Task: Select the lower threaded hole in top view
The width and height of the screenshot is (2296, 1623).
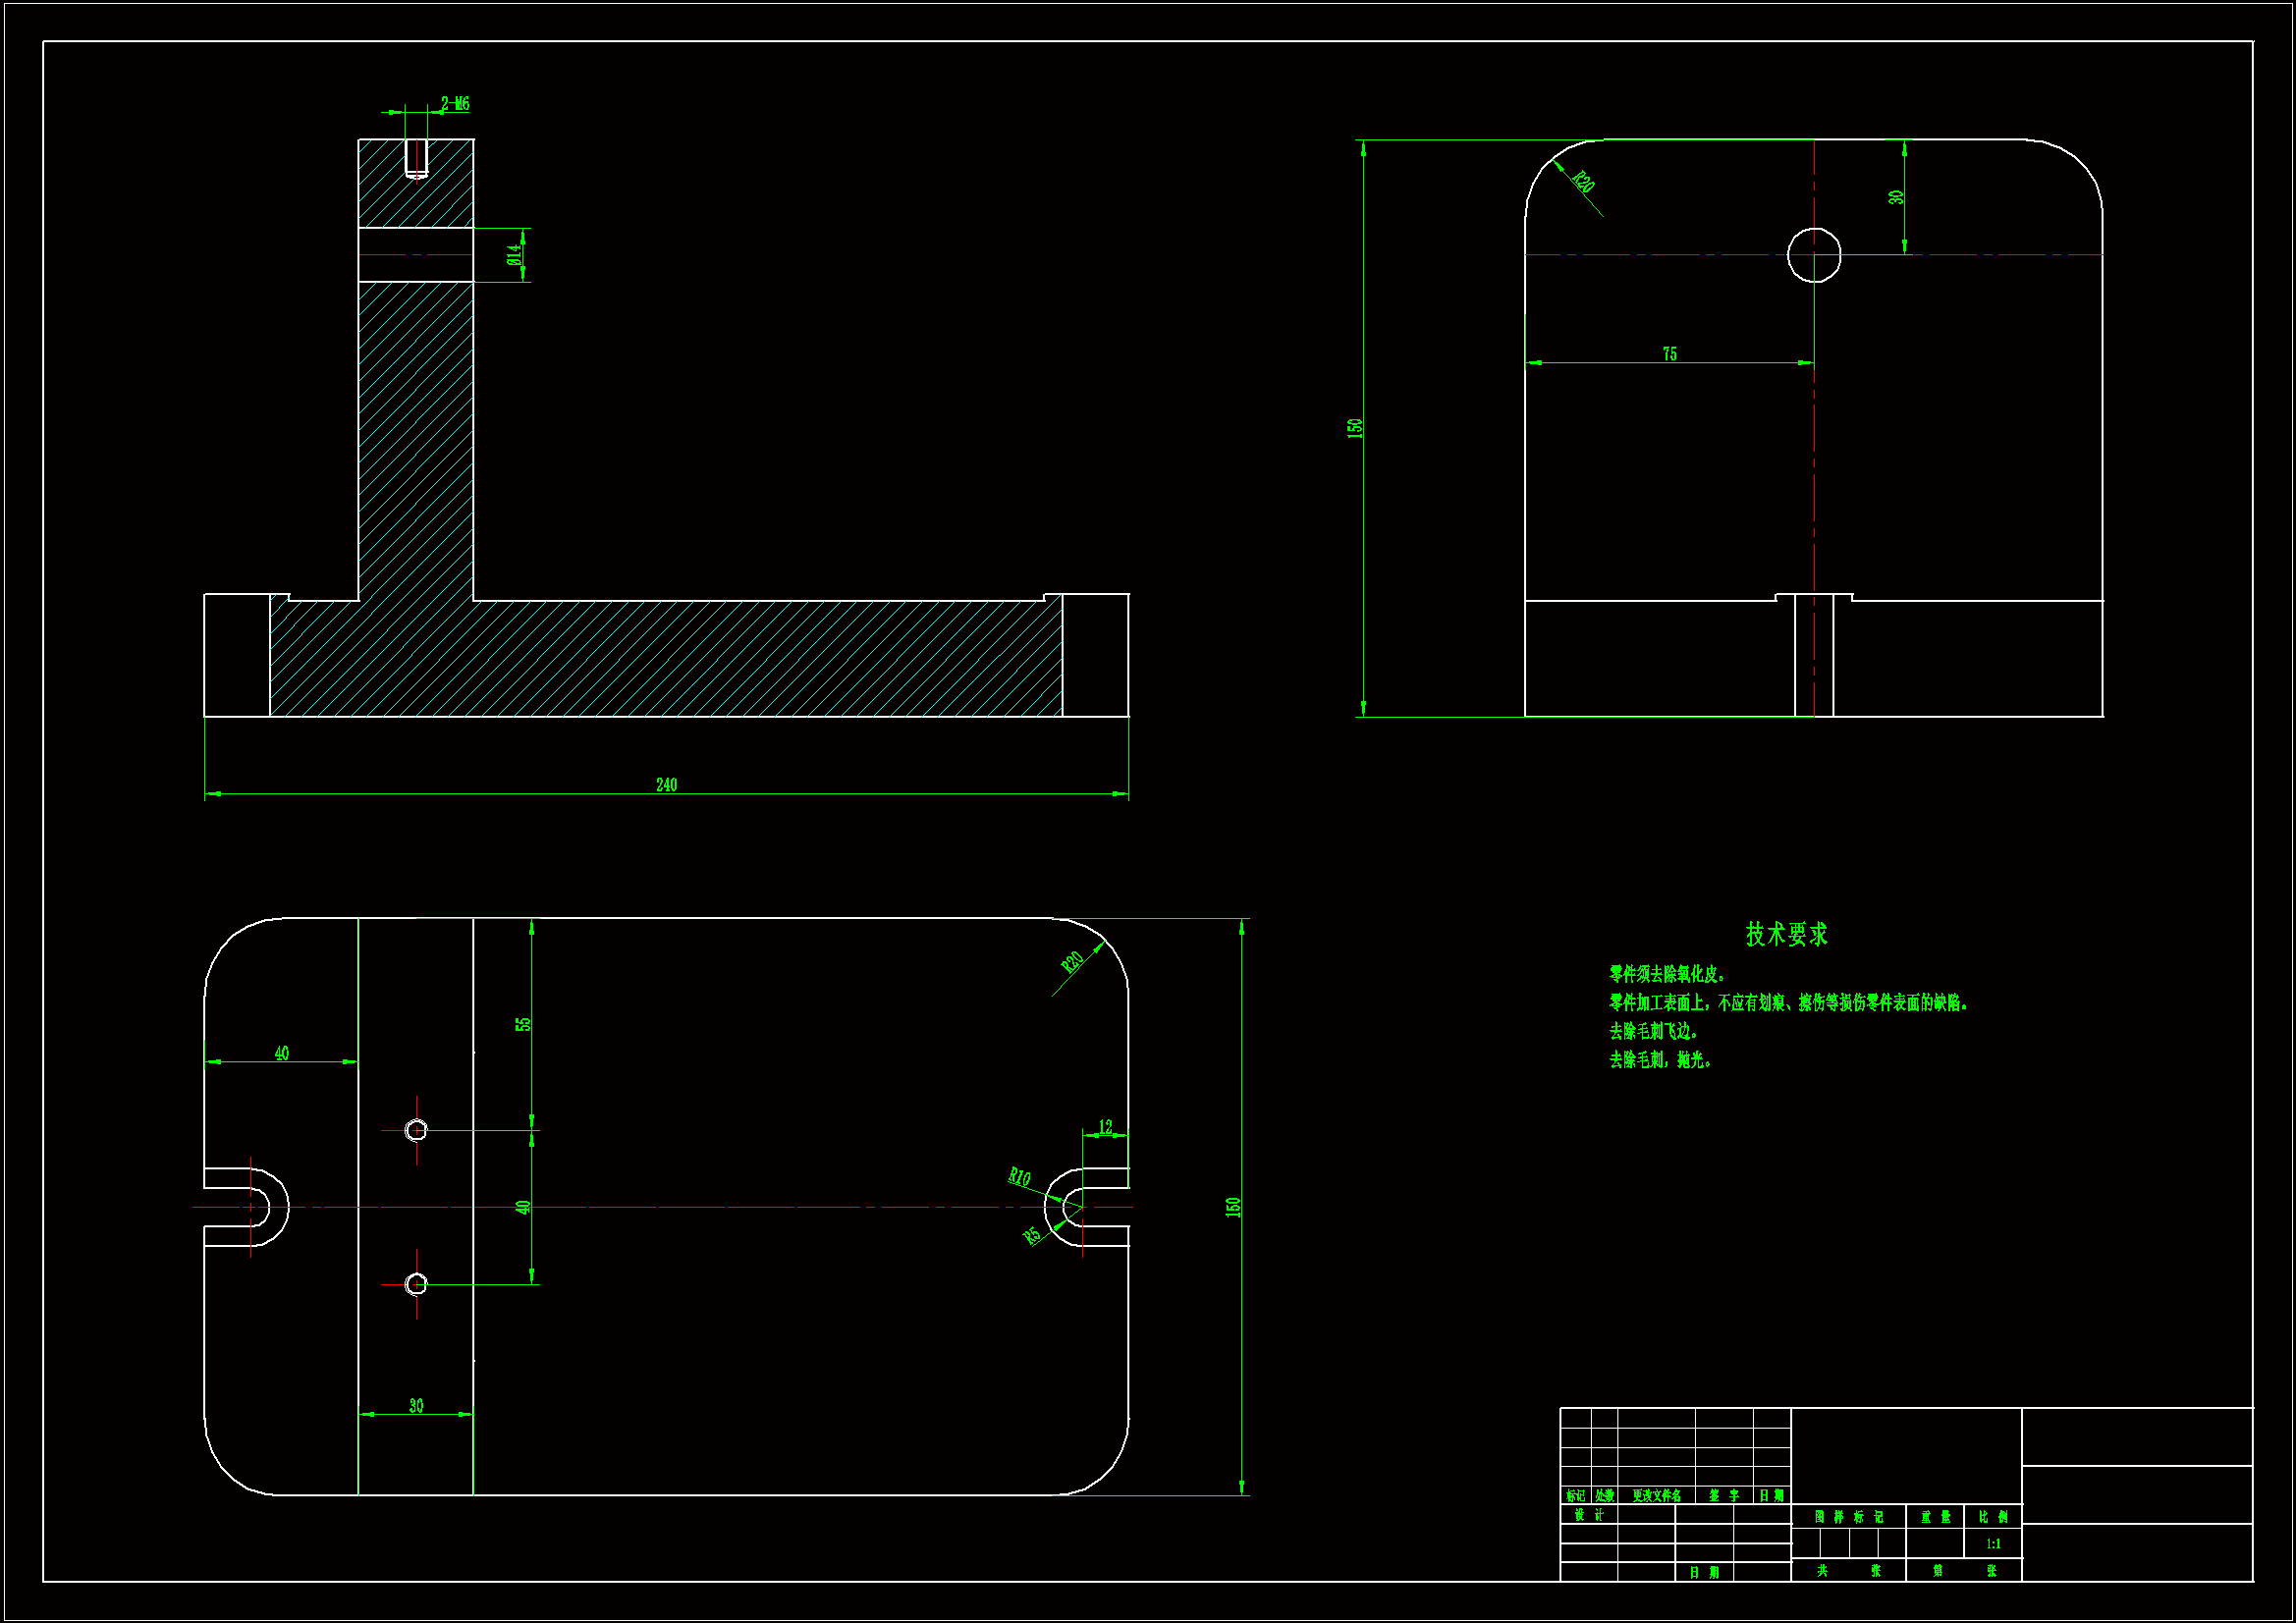Action: coord(416,1283)
